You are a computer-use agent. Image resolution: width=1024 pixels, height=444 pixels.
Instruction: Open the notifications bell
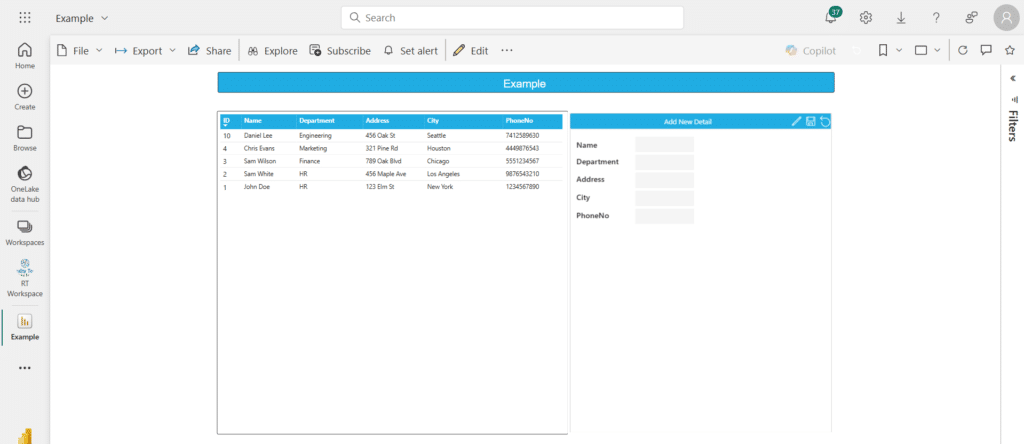(831, 18)
